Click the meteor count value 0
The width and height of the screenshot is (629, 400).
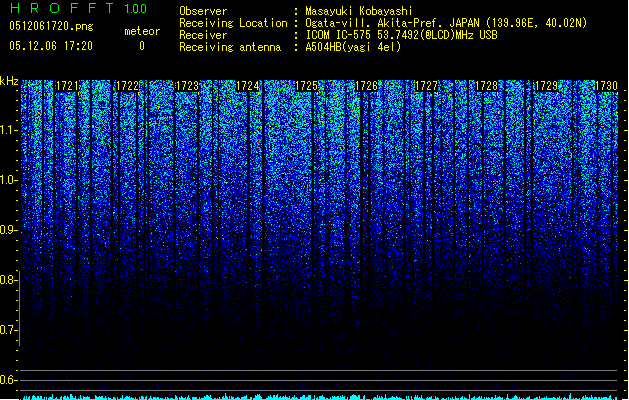pyautogui.click(x=142, y=46)
